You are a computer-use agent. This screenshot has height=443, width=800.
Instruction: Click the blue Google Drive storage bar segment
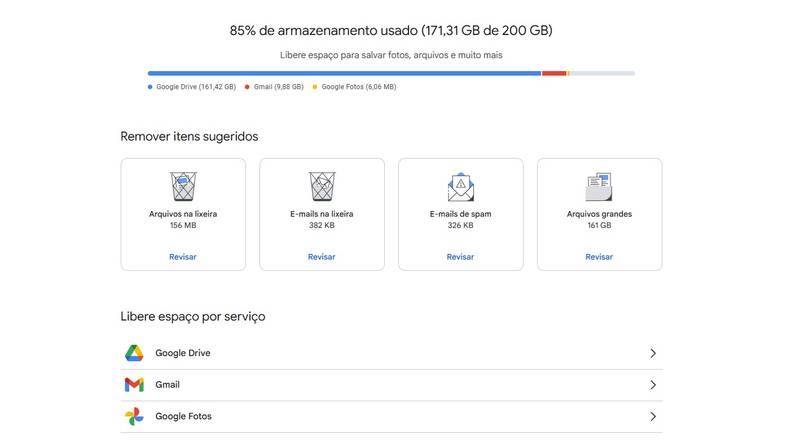coord(344,73)
